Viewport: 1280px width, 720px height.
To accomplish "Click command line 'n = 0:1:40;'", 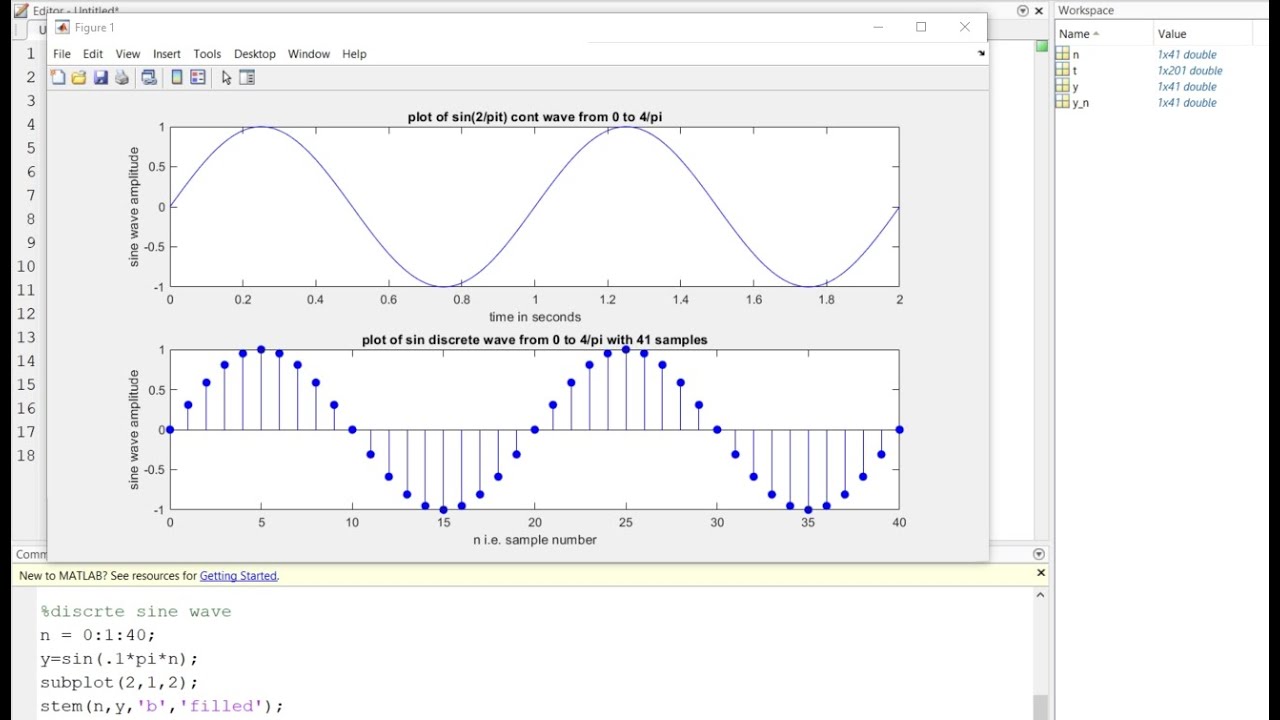I will [98, 635].
